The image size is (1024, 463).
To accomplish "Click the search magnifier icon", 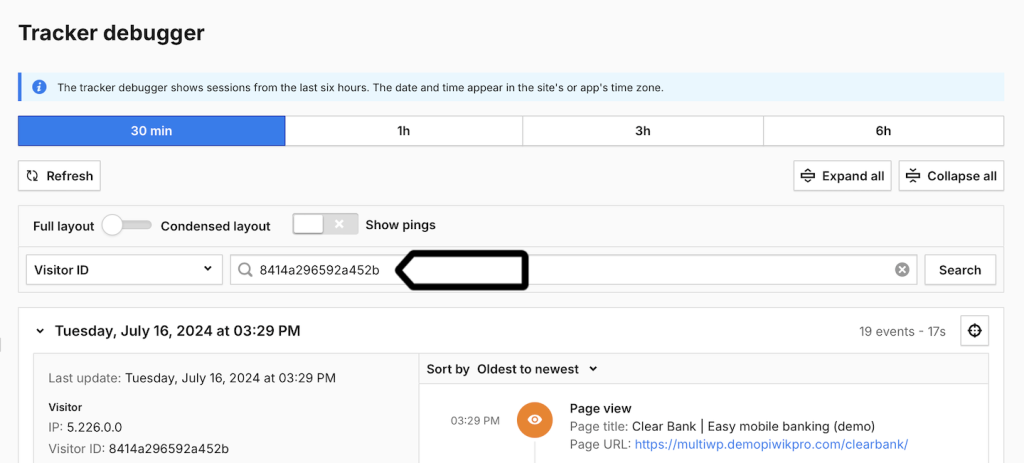I will (245, 270).
